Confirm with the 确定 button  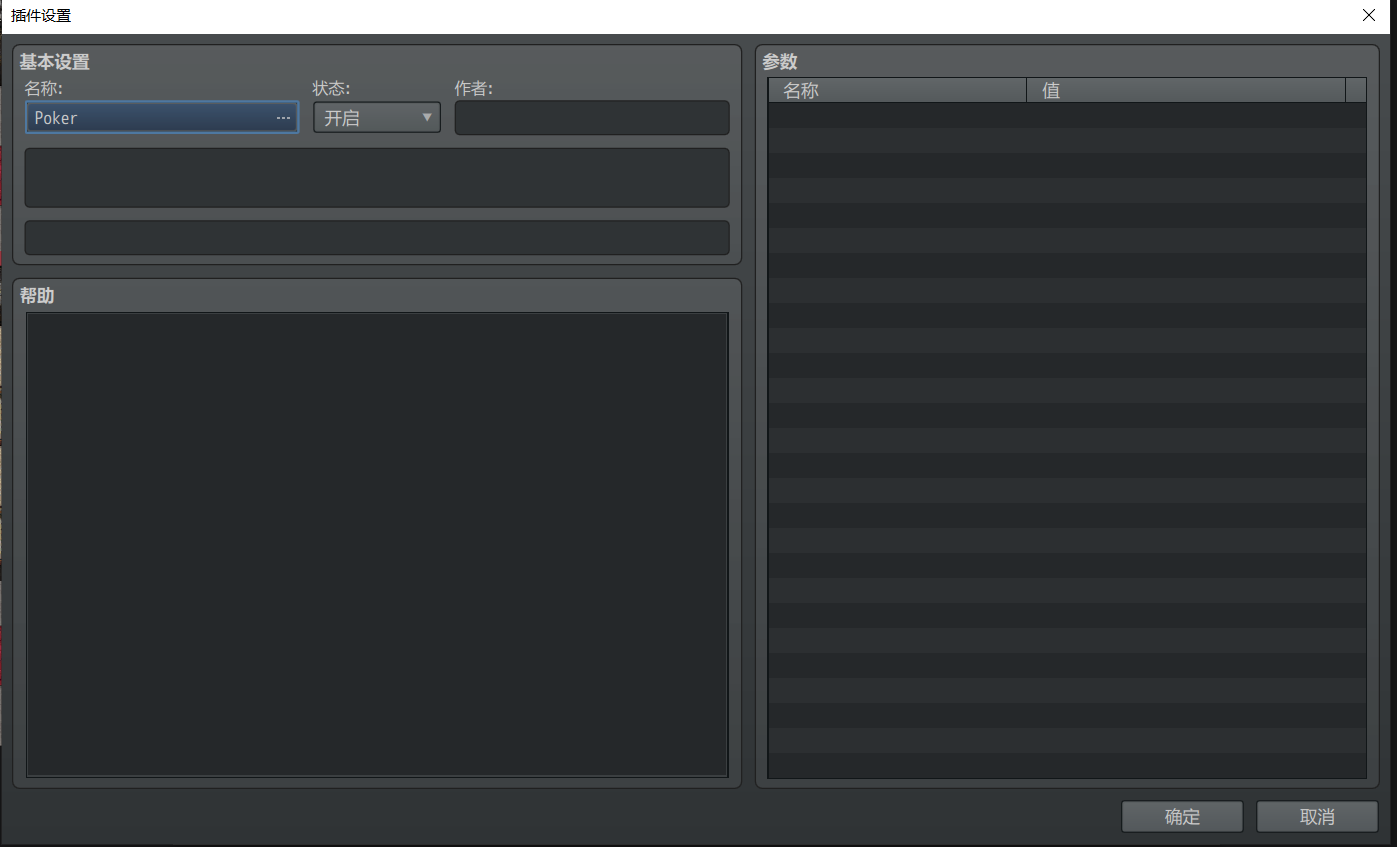coord(1182,817)
